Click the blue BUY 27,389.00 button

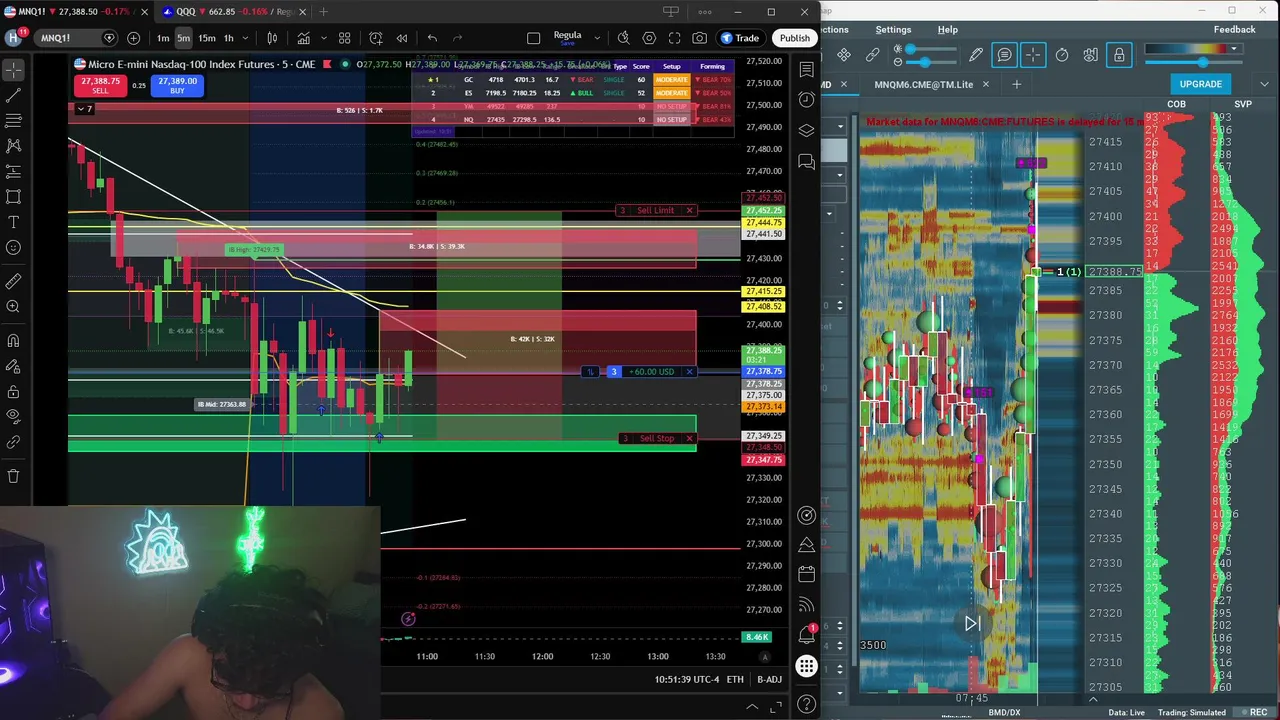[x=177, y=86]
